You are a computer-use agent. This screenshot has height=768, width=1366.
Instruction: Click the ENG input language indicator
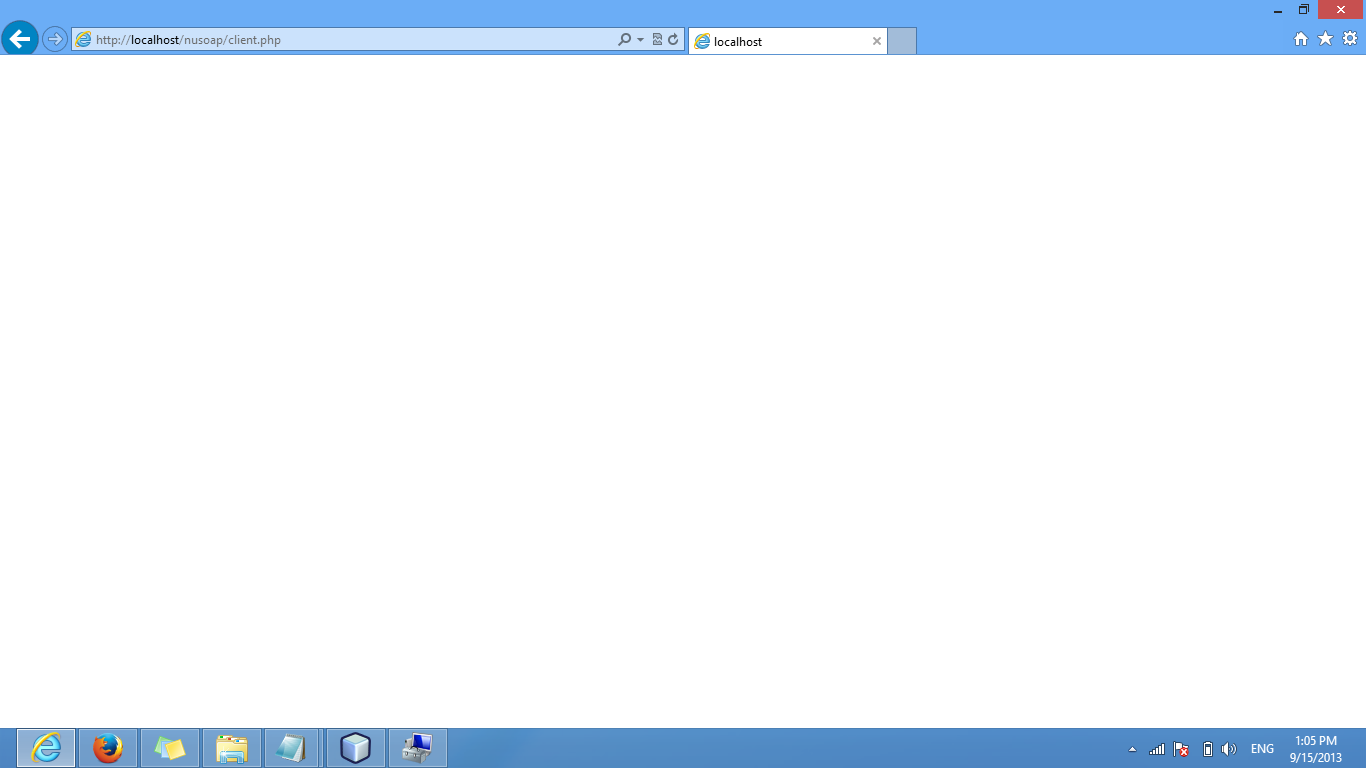tap(1262, 749)
